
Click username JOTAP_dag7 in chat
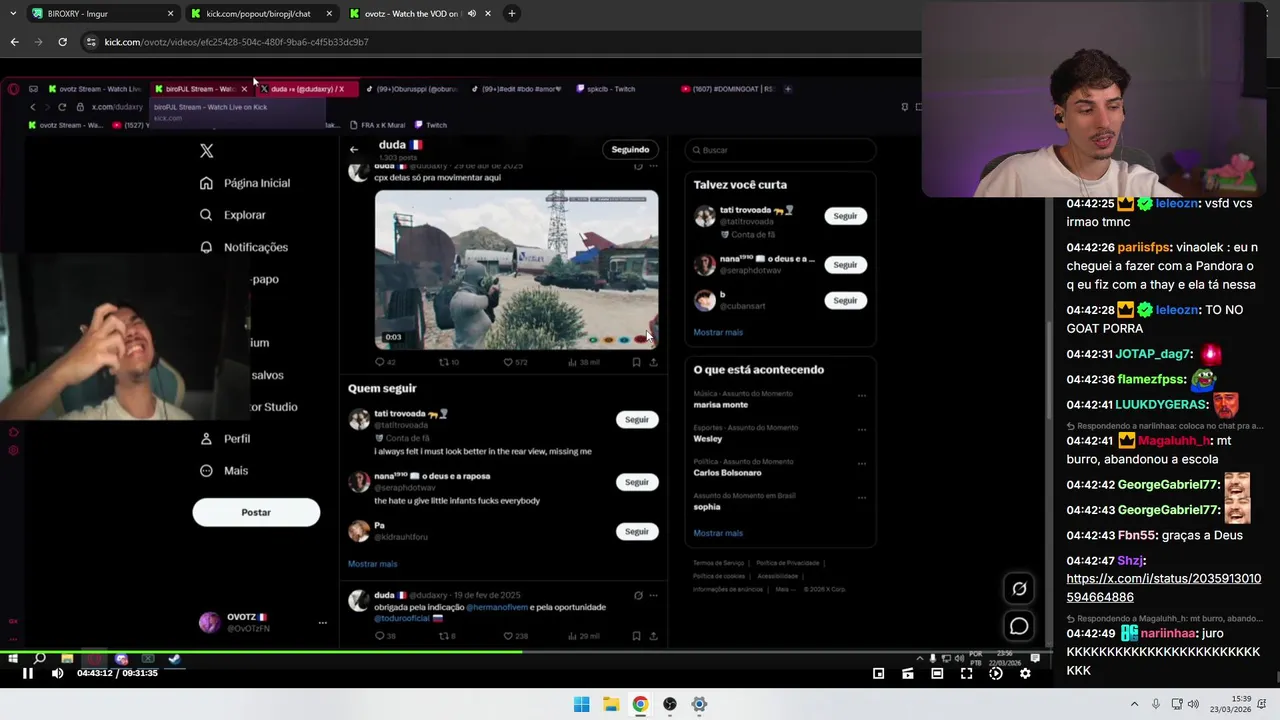pyautogui.click(x=1153, y=354)
